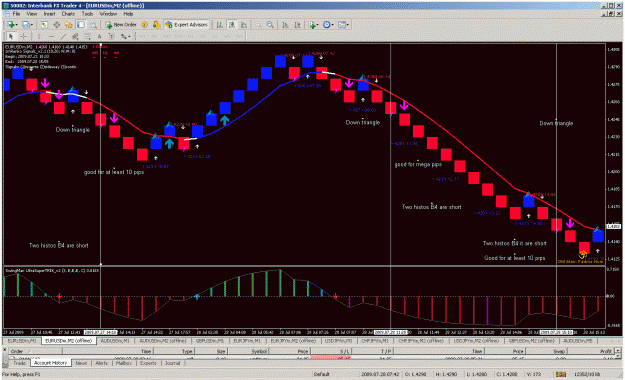Screen dimensions: 625x380
Task: Open the News tab in Terminal
Action: [x=81, y=363]
